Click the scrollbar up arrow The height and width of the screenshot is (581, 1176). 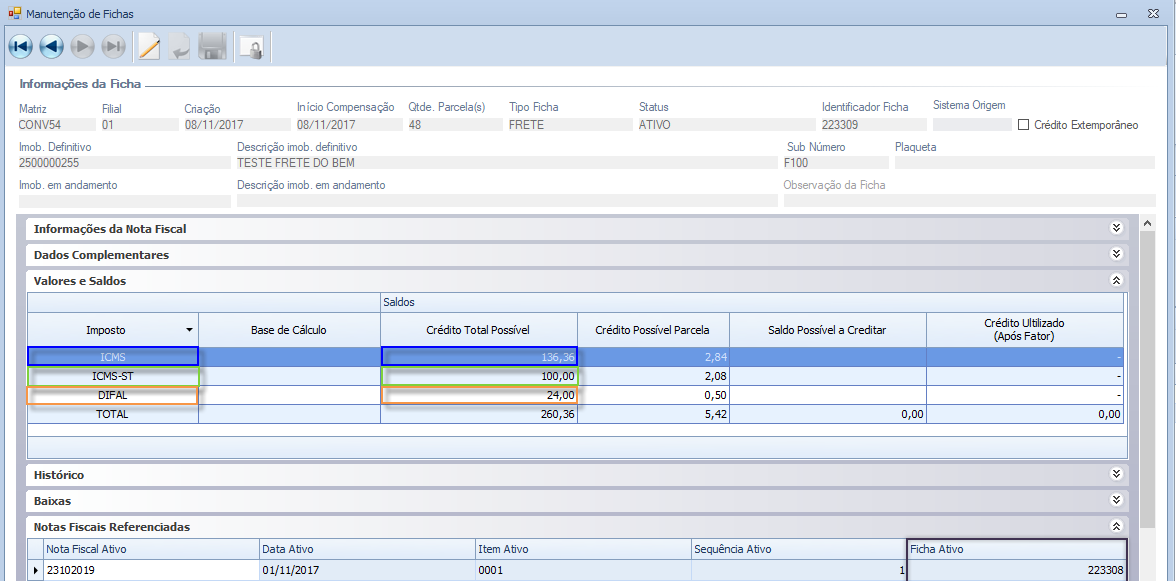point(1148,224)
